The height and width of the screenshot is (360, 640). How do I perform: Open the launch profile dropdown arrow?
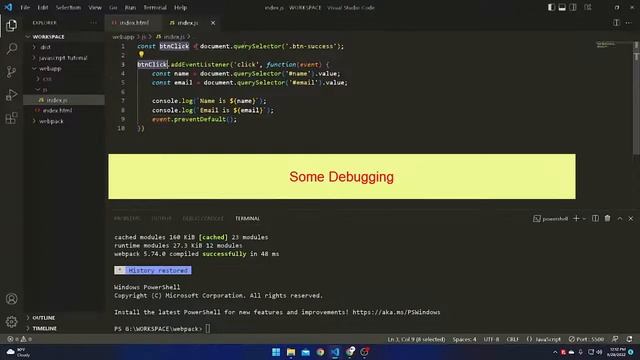pyautogui.click(x=584, y=219)
